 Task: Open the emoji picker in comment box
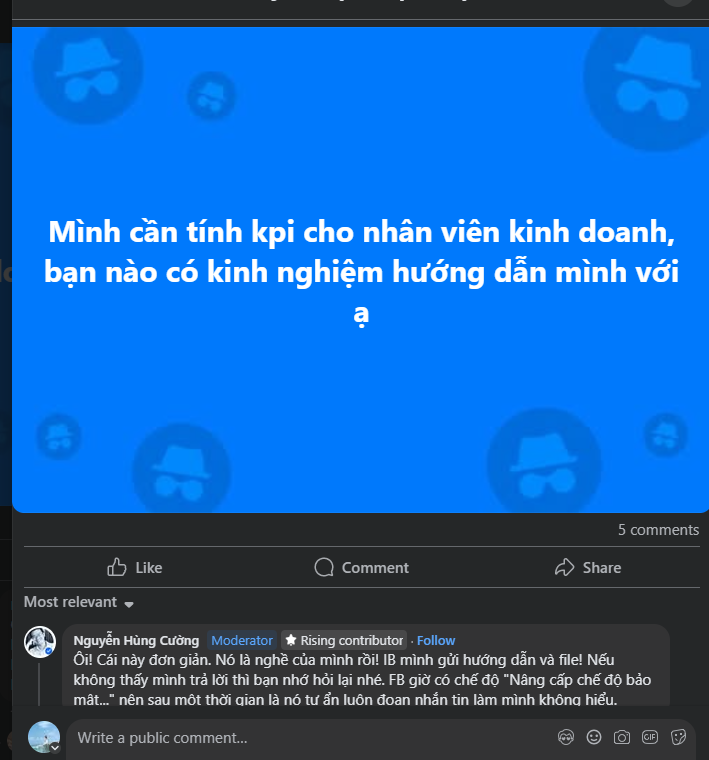click(594, 737)
